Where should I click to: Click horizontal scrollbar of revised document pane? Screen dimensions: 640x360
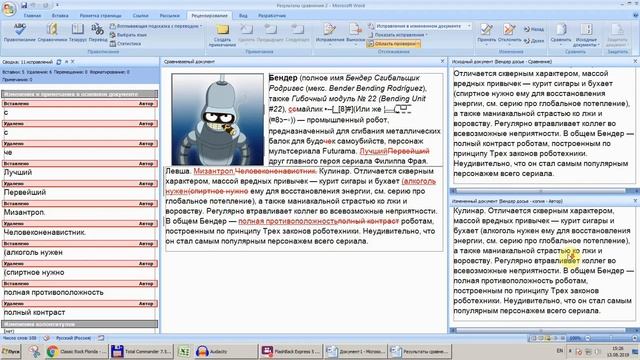click(x=541, y=330)
